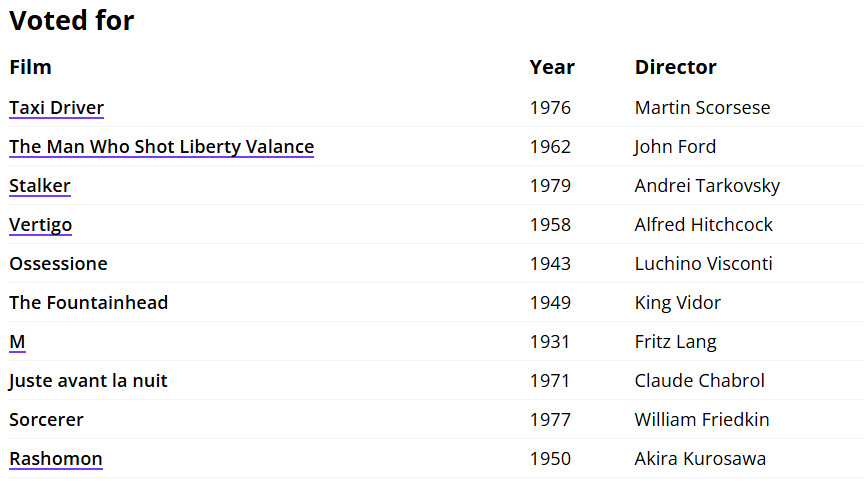Viewport: 867px width, 481px height.
Task: Click the Sorcerer film title
Action: (46, 420)
